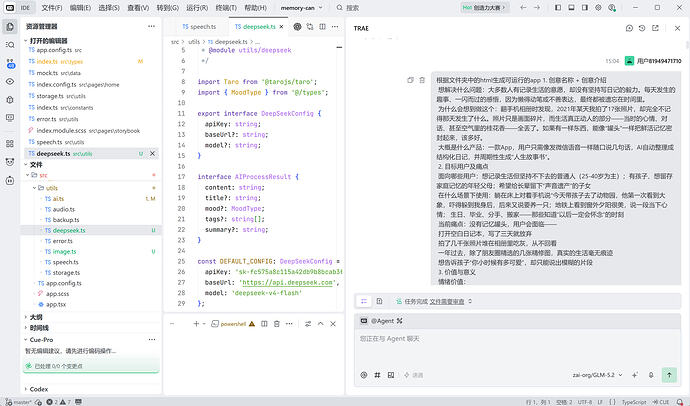Toggle the file changes view in chat
The image size is (690, 406).
[x=379, y=301]
